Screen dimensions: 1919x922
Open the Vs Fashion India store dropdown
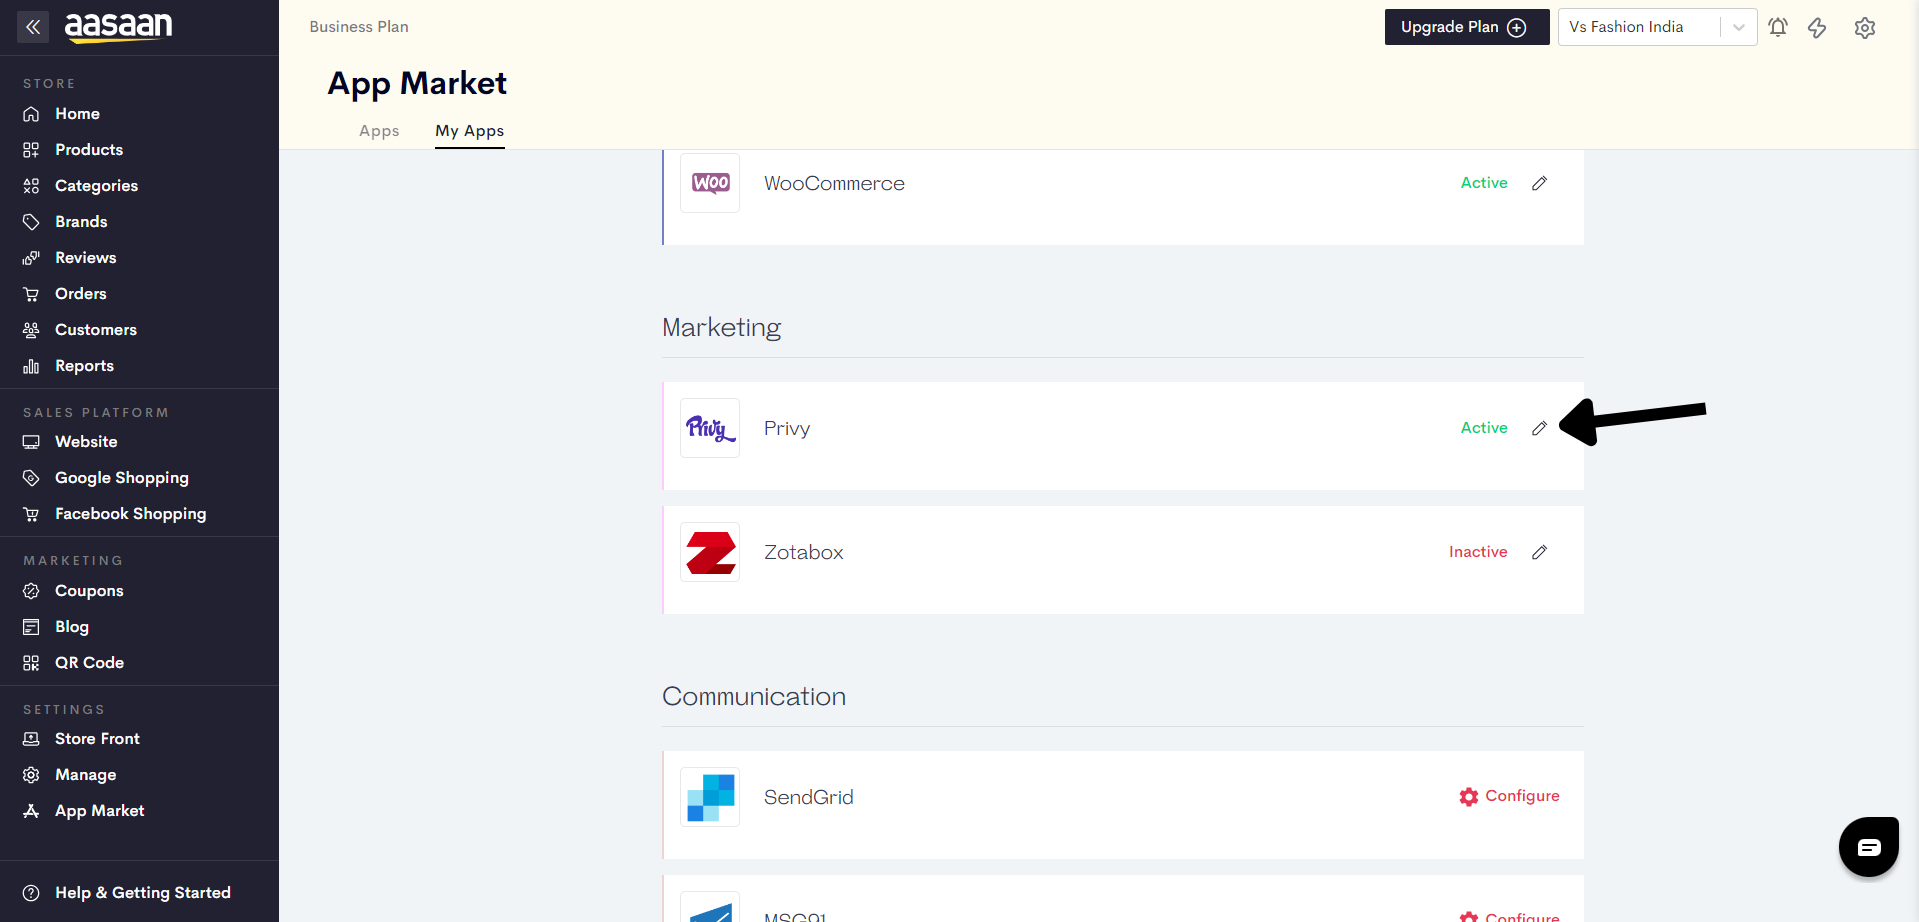pyautogui.click(x=1657, y=27)
